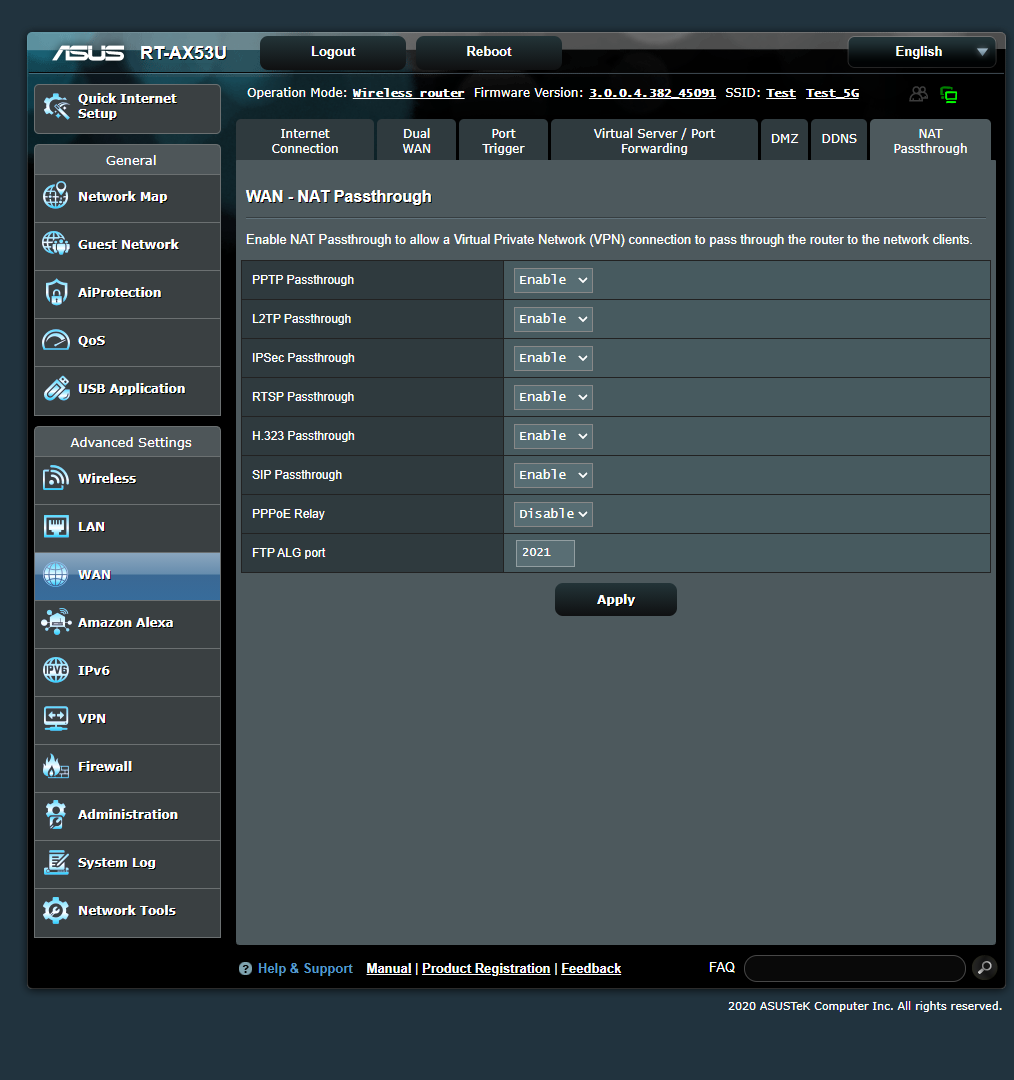Click the Test_5G SSID link
Viewport: 1014px width, 1080px height.
coord(832,93)
